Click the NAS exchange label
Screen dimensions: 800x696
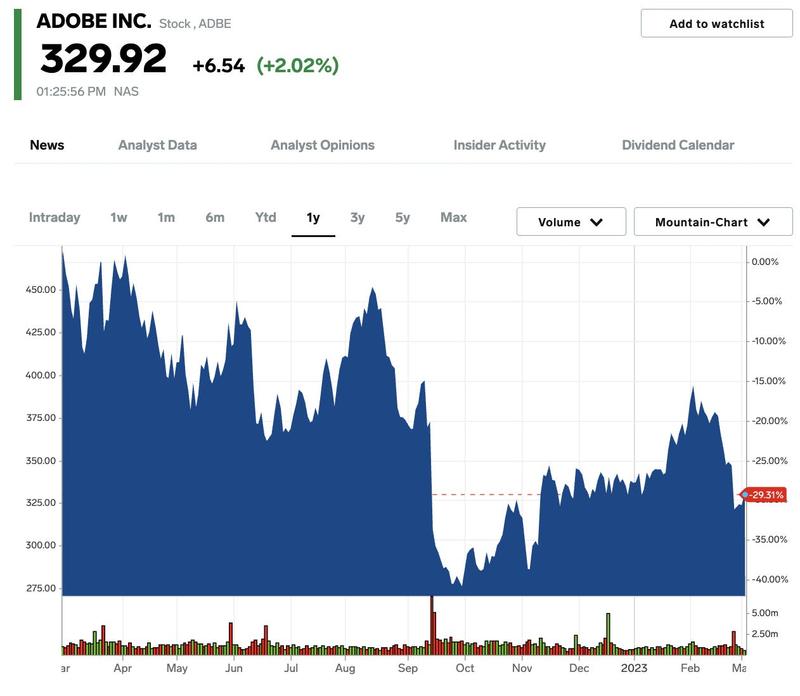[x=126, y=92]
